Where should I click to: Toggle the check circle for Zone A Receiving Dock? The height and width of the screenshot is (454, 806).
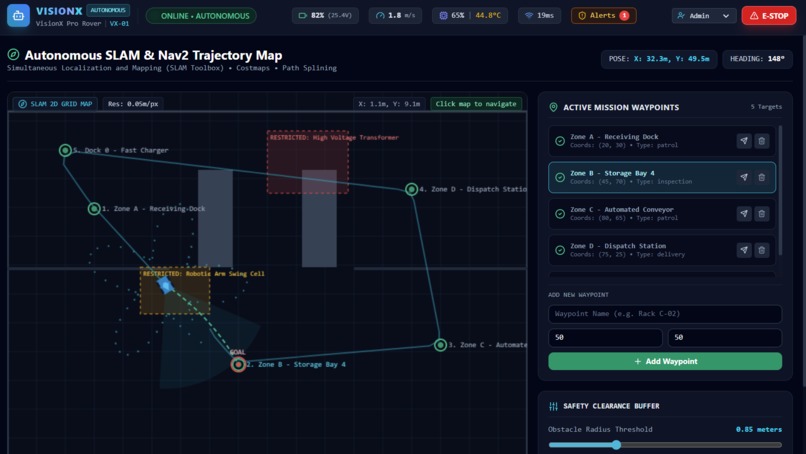560,141
